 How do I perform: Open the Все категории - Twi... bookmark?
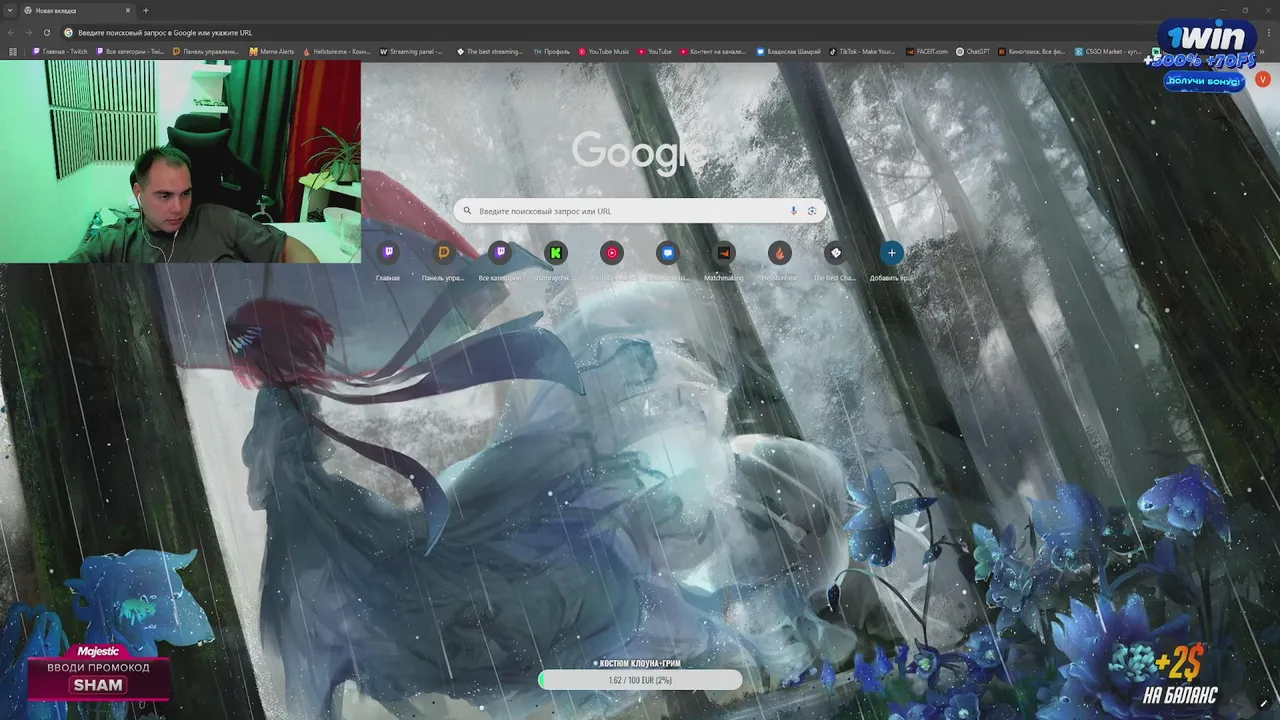coord(130,51)
